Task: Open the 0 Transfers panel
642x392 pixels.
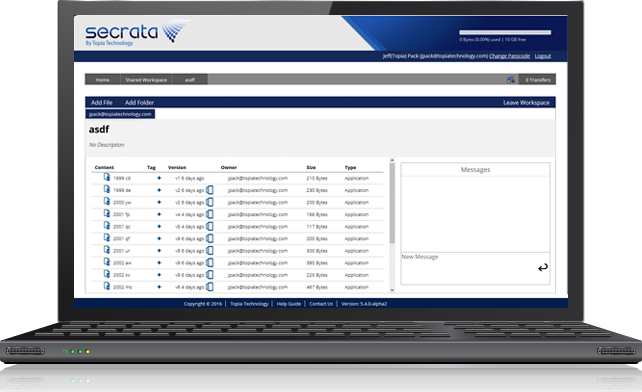Action: [537, 79]
